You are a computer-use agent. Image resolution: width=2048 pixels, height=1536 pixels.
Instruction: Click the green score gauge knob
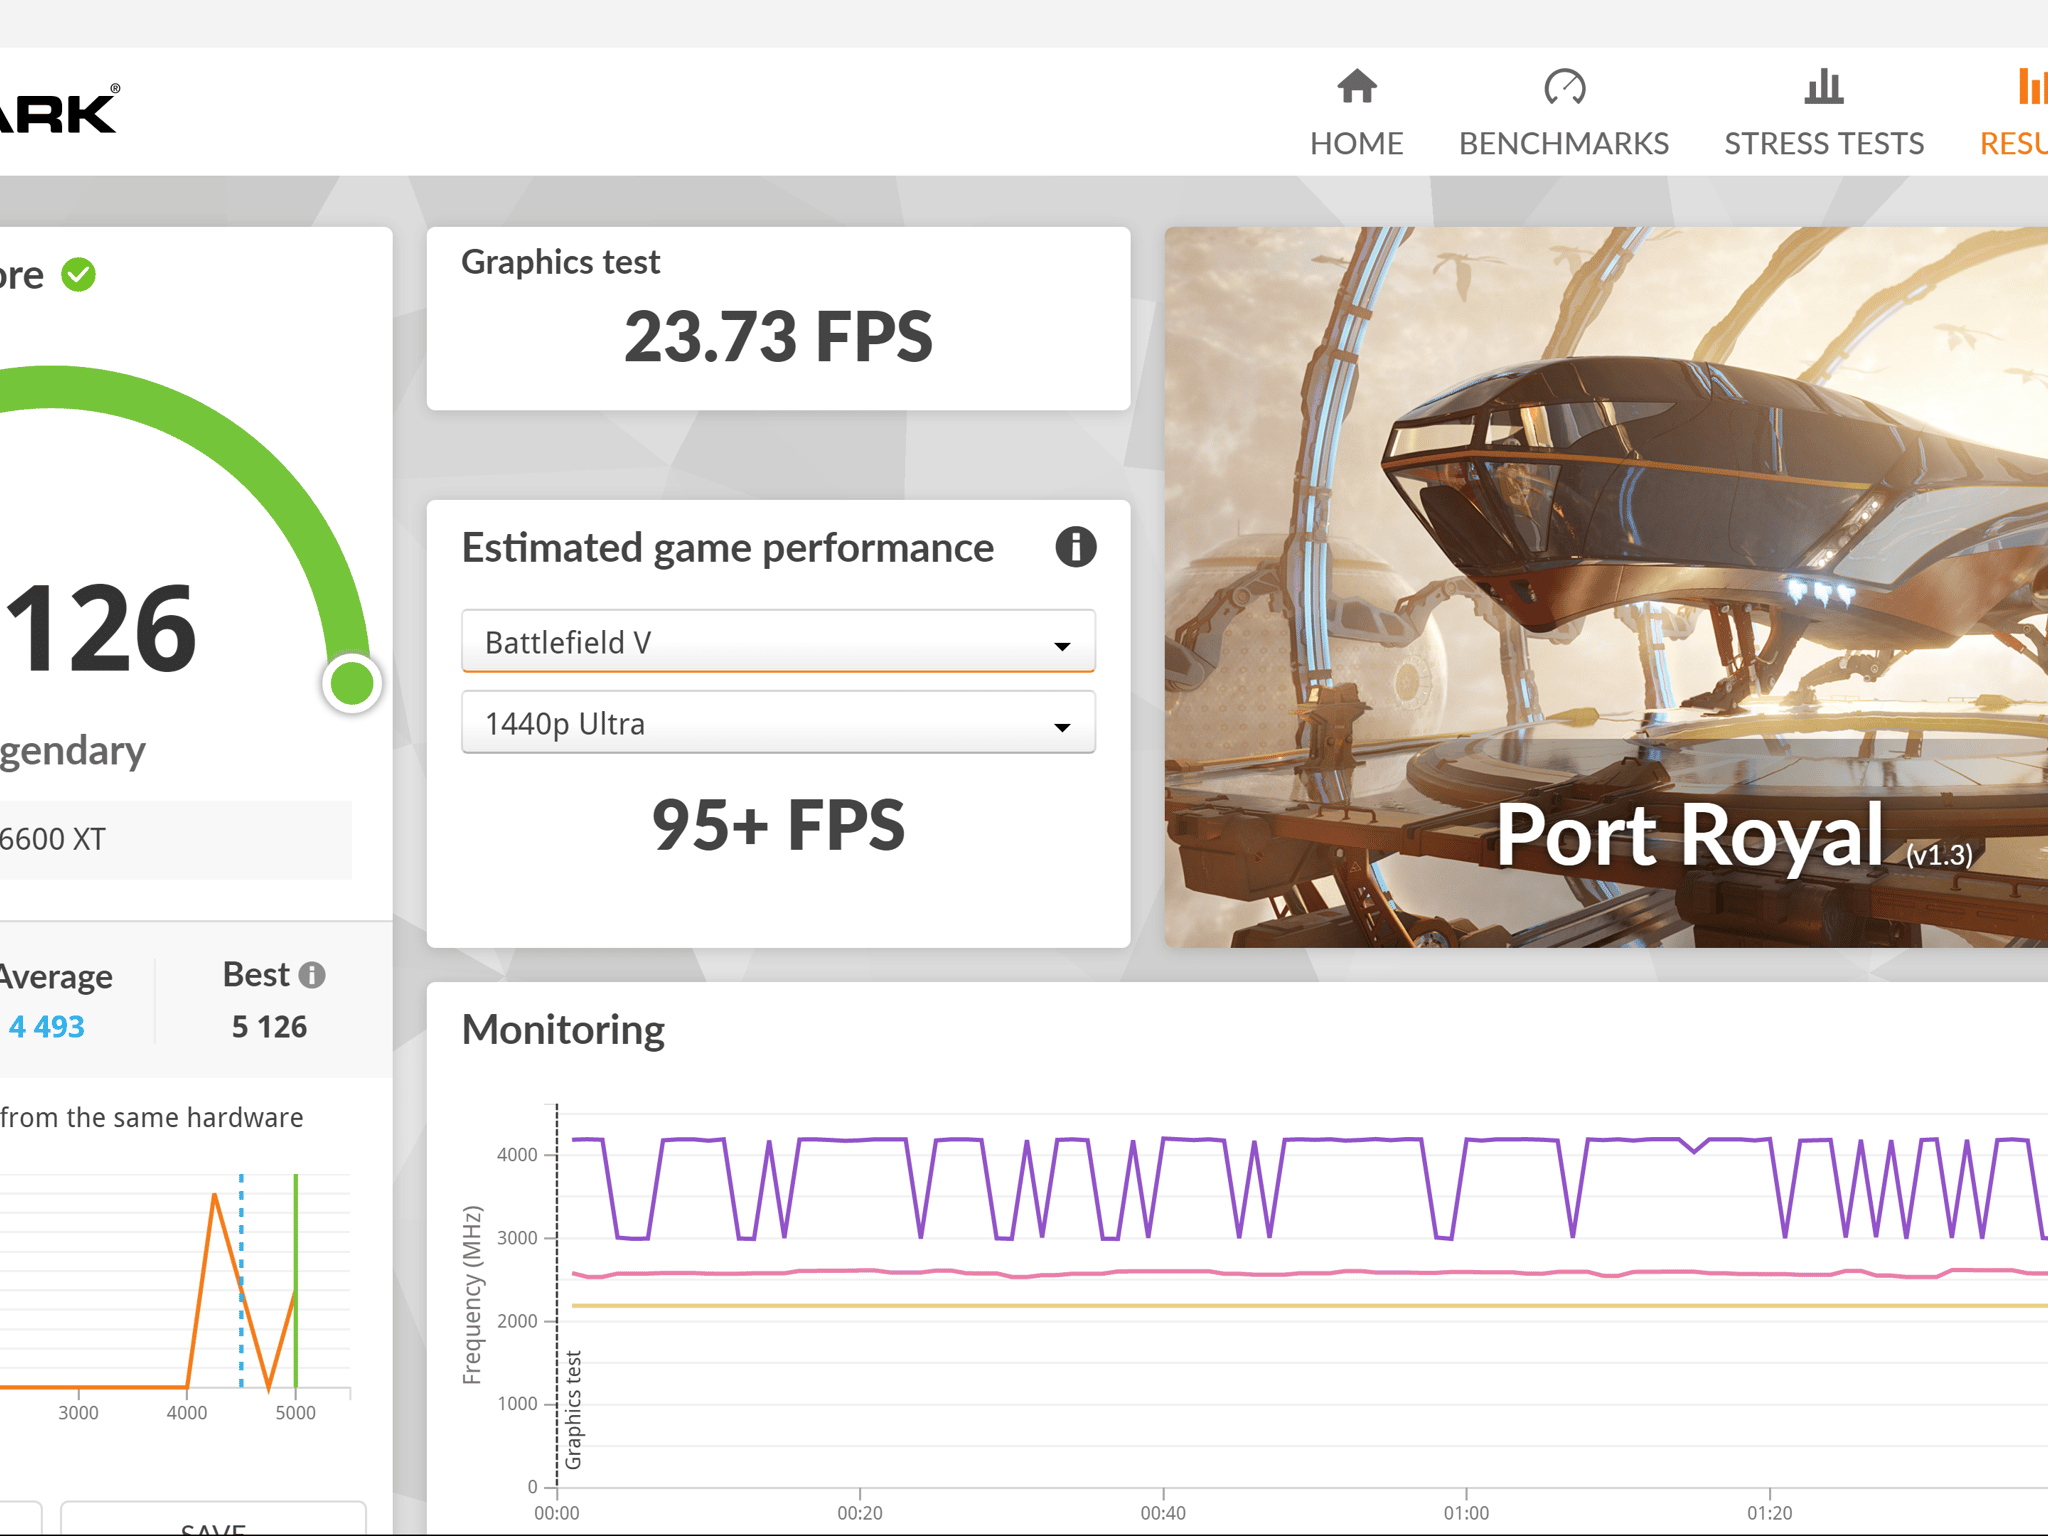(352, 684)
